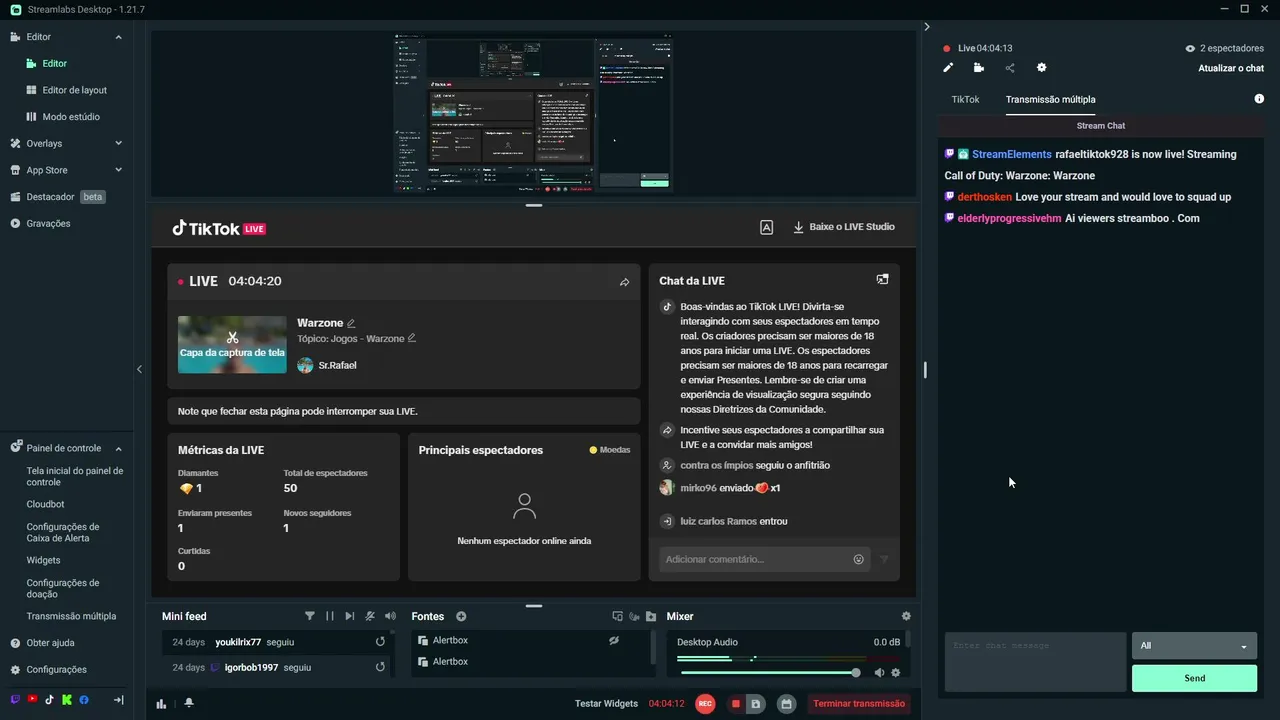Collapse the left sidebar arrow handle
Screen dimensions: 1280x720
pyautogui.click(x=139, y=369)
